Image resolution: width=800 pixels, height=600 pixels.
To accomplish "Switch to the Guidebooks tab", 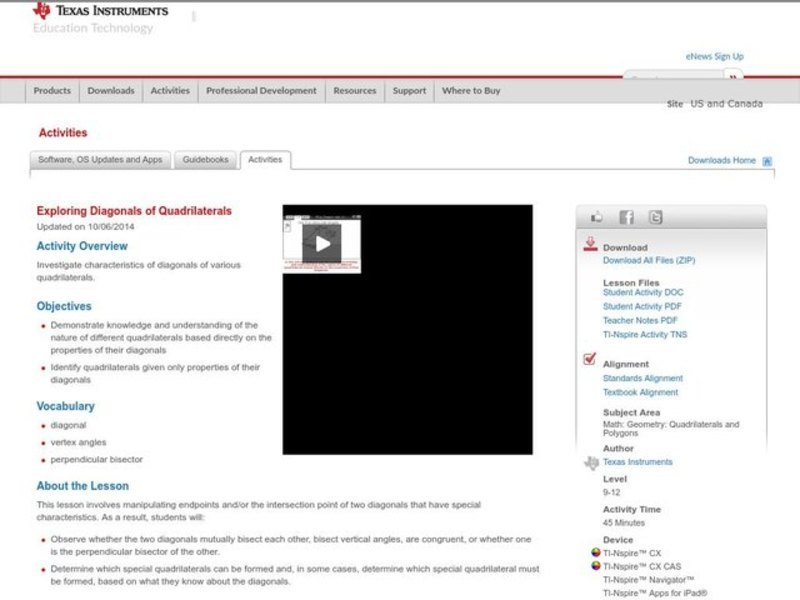I will [204, 158].
